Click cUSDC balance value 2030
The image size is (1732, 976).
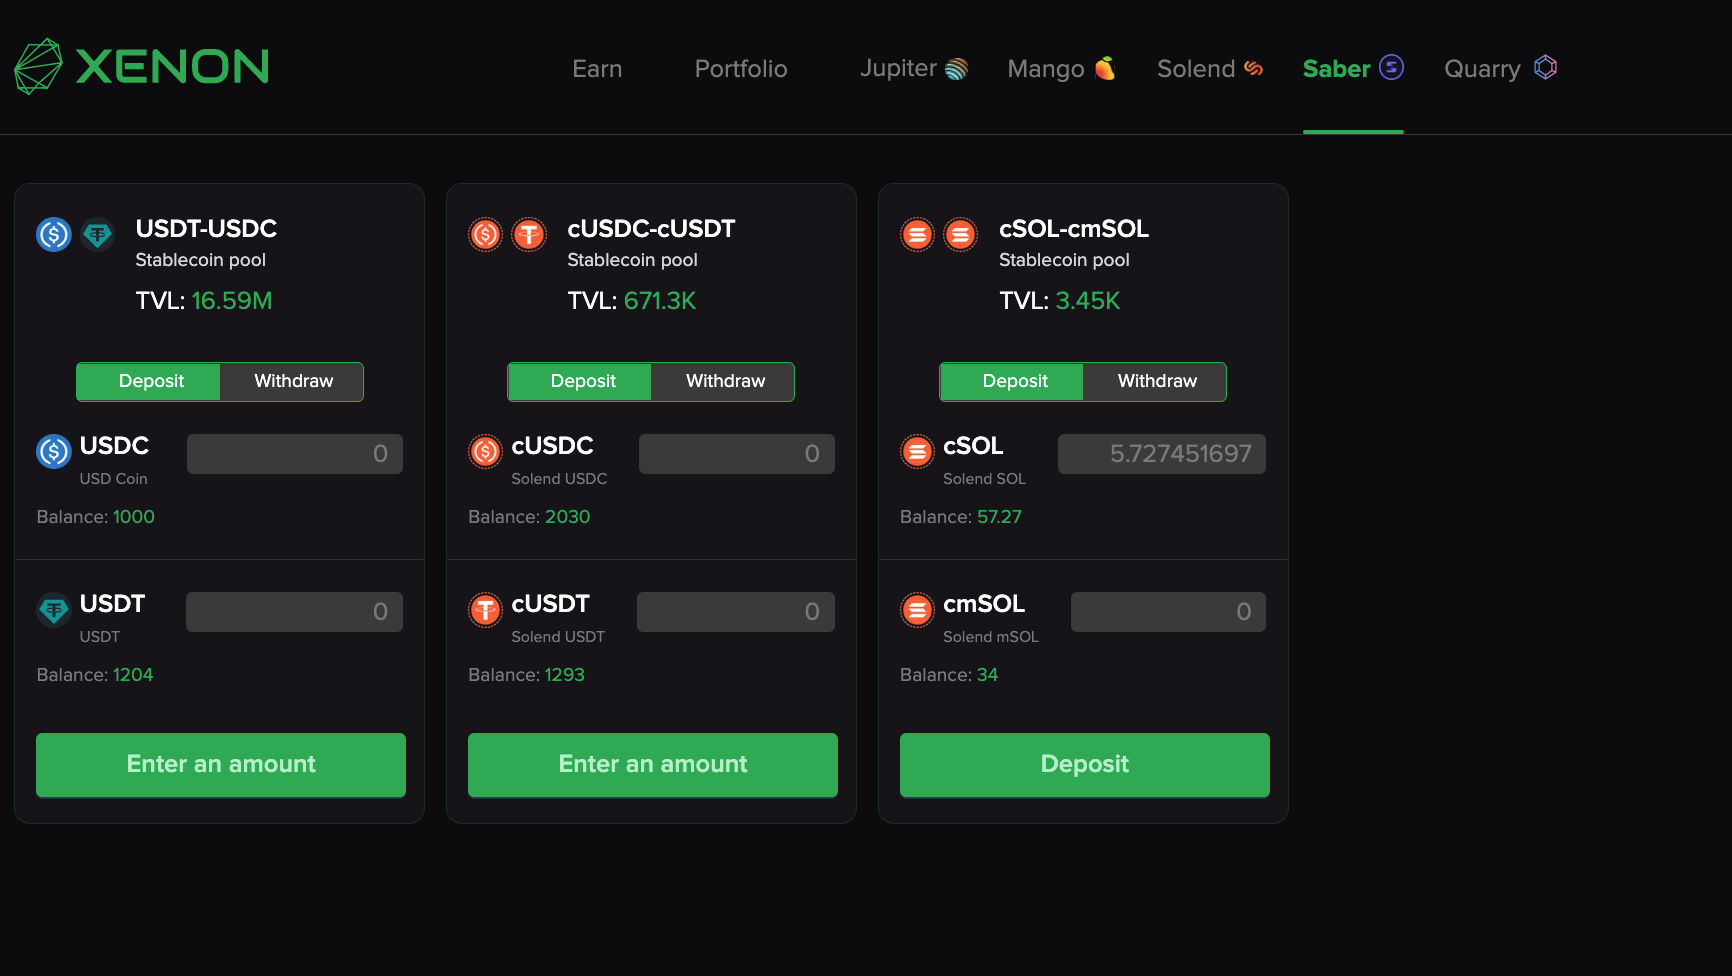point(567,517)
